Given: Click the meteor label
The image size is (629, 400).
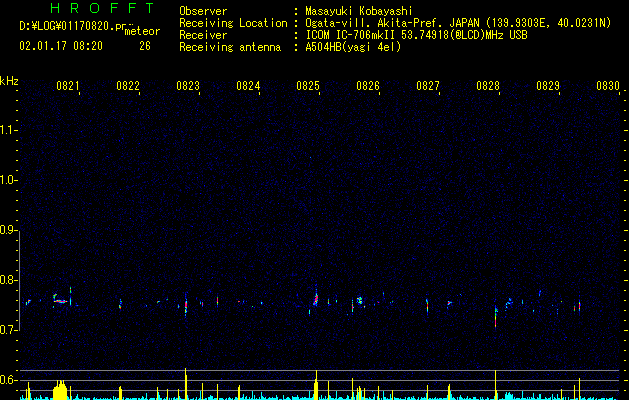Looking at the screenshot, I should pyautogui.click(x=142, y=31).
